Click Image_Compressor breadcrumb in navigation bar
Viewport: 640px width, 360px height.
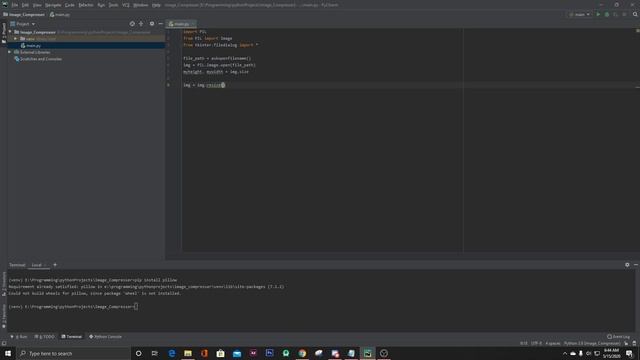24,15
